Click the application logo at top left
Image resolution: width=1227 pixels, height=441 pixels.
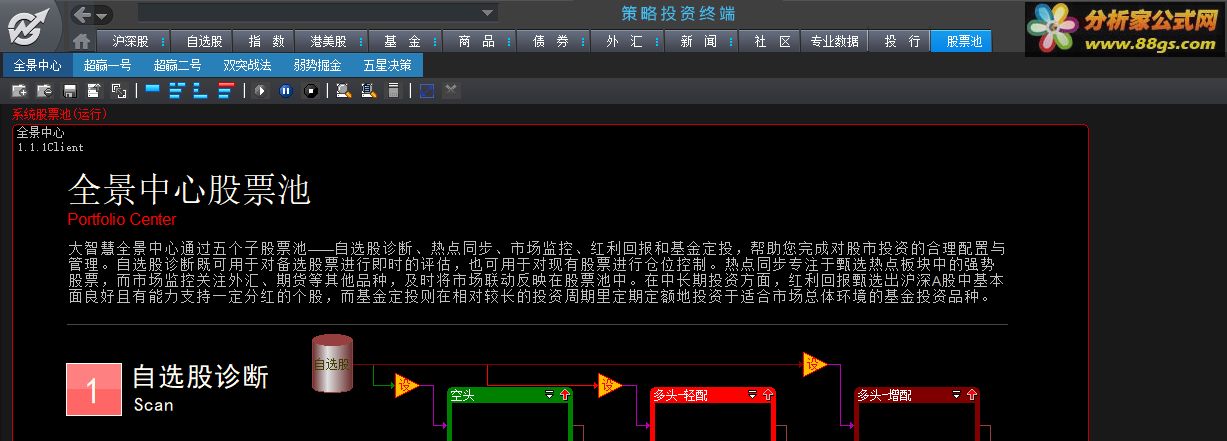click(30, 25)
